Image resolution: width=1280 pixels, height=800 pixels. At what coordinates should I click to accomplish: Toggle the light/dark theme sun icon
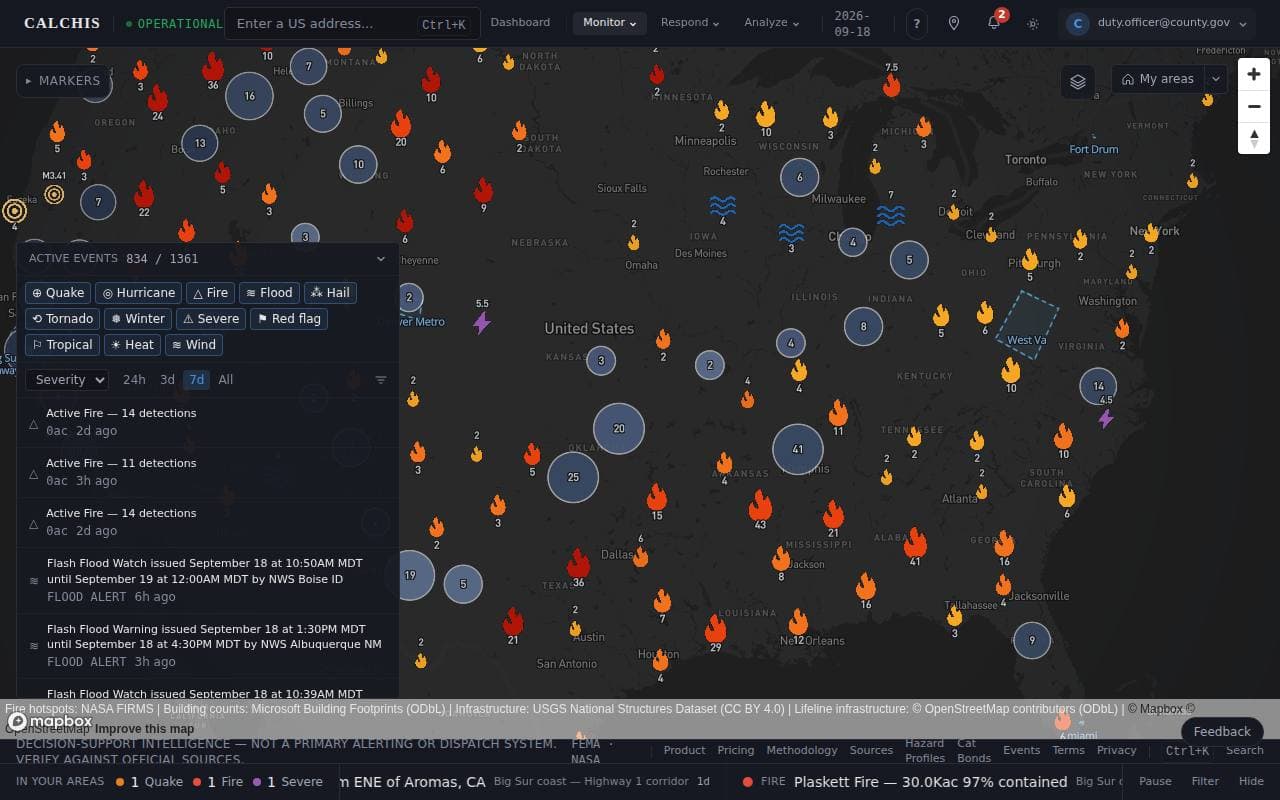[x=1033, y=23]
